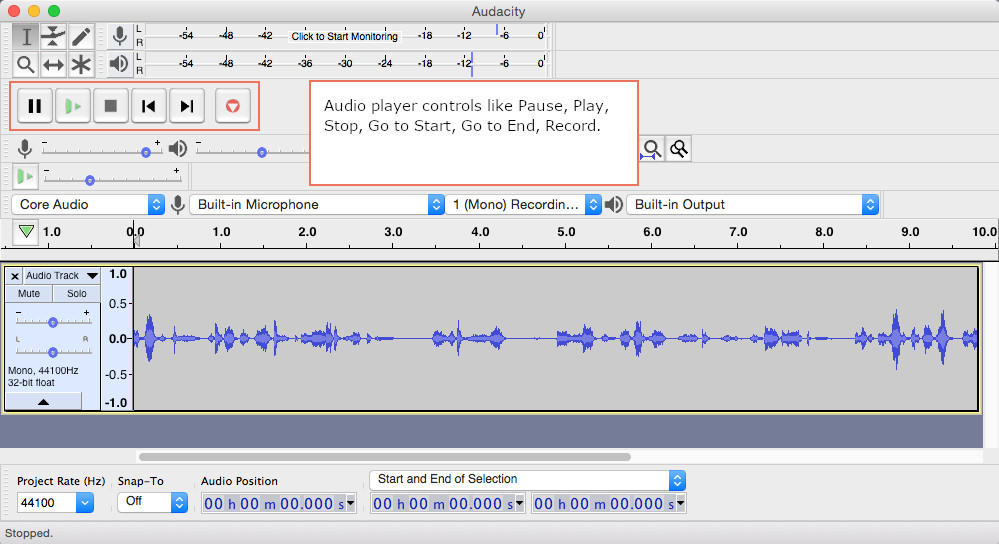
Task: Open the Built-in Microphone device dropdown
Action: [x=316, y=204]
